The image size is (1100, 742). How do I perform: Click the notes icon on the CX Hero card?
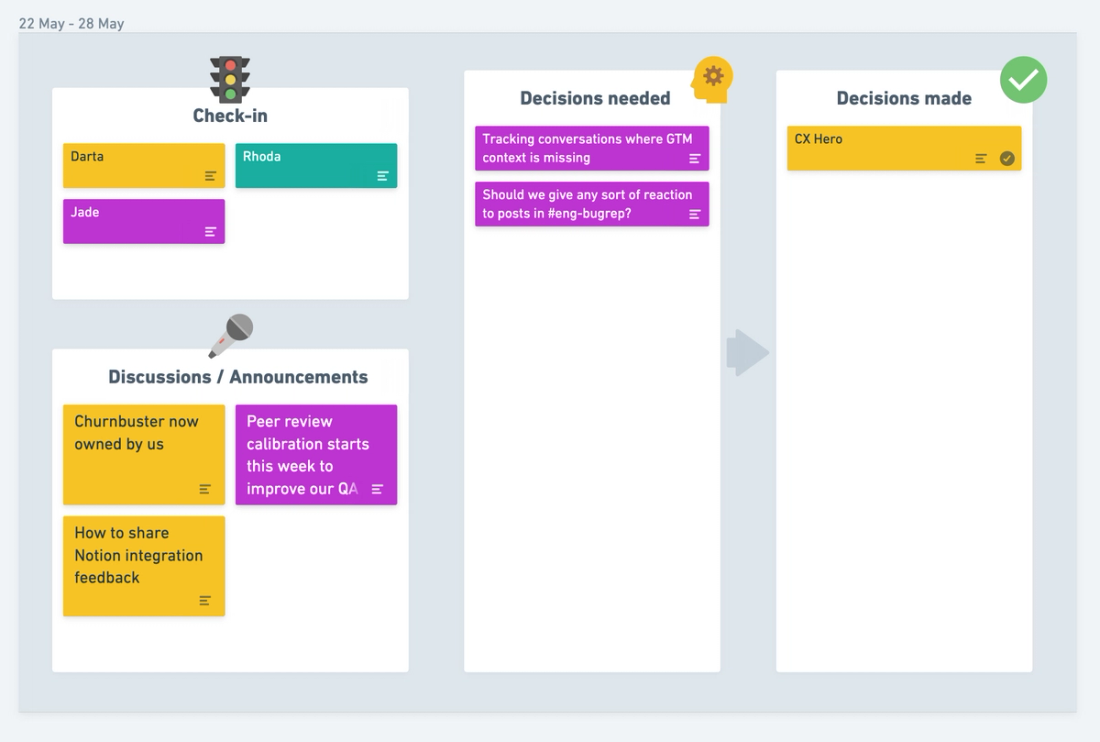(982, 159)
